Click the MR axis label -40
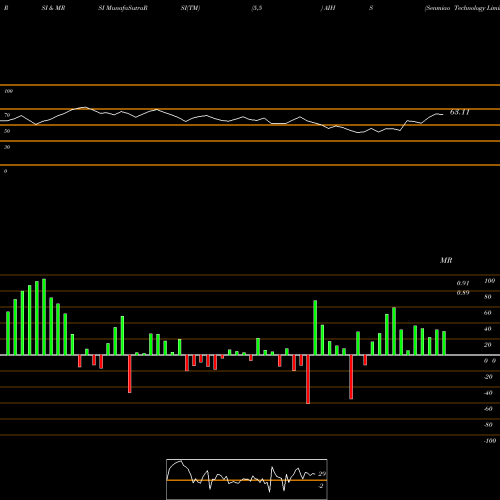Image resolution: width=500 pixels, height=500 pixels. pyautogui.click(x=488, y=393)
